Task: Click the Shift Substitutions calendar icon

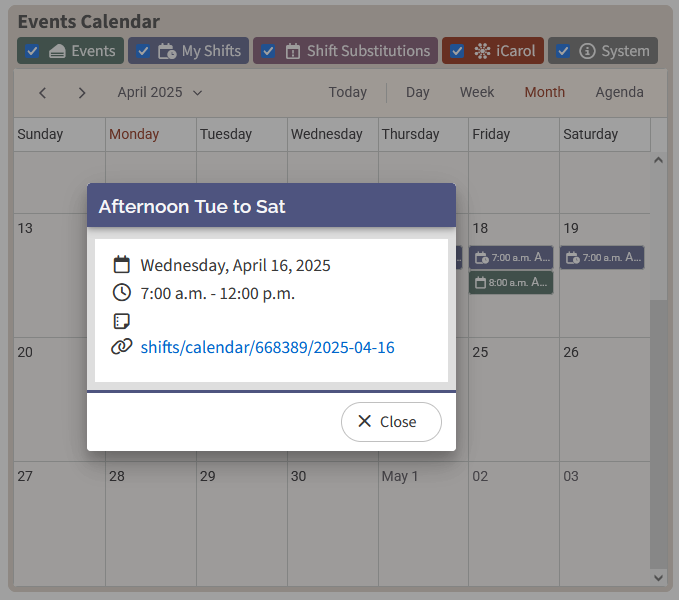Action: 293,51
